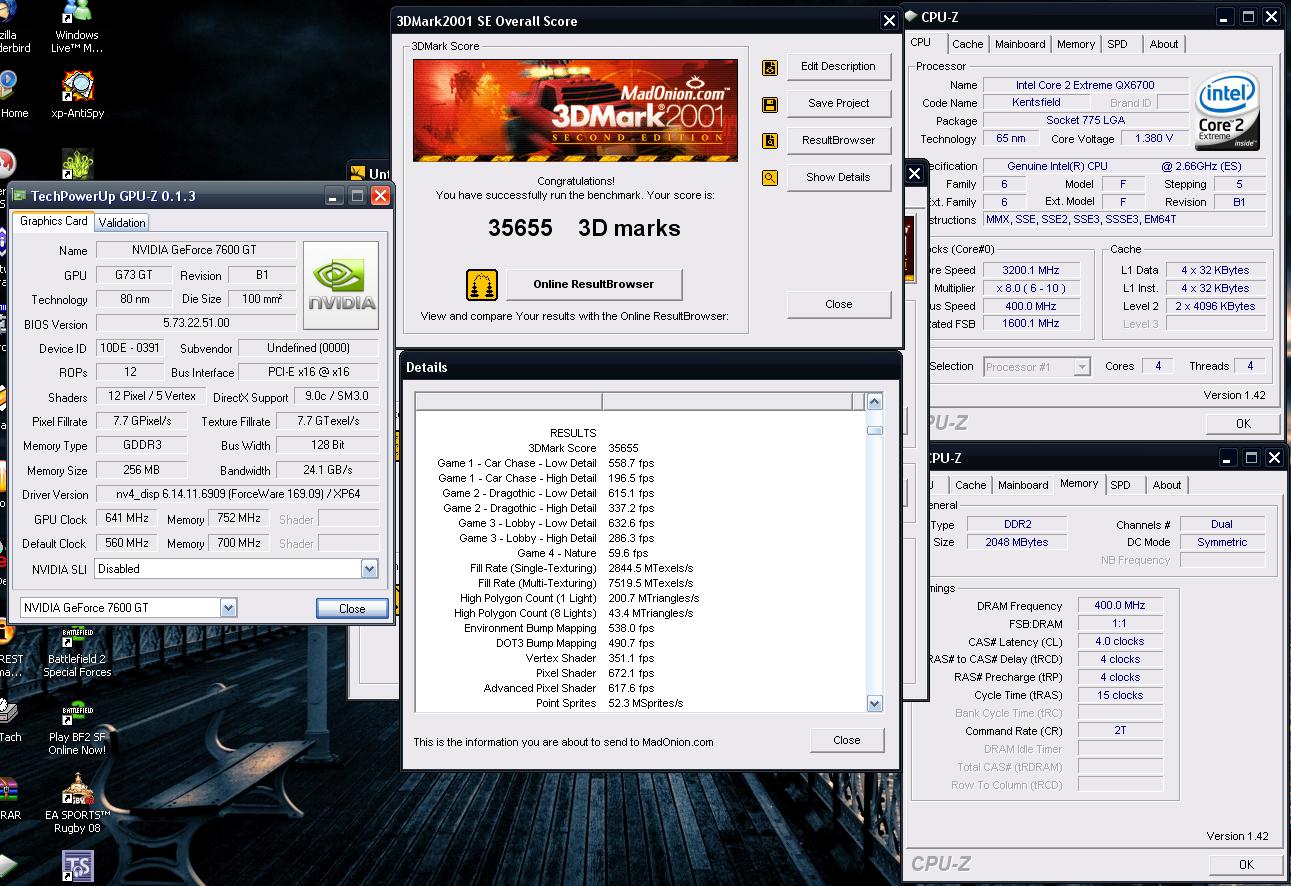Click the Channels # Dual value in CPU-Z
This screenshot has height=886, width=1291.
pyautogui.click(x=1222, y=524)
